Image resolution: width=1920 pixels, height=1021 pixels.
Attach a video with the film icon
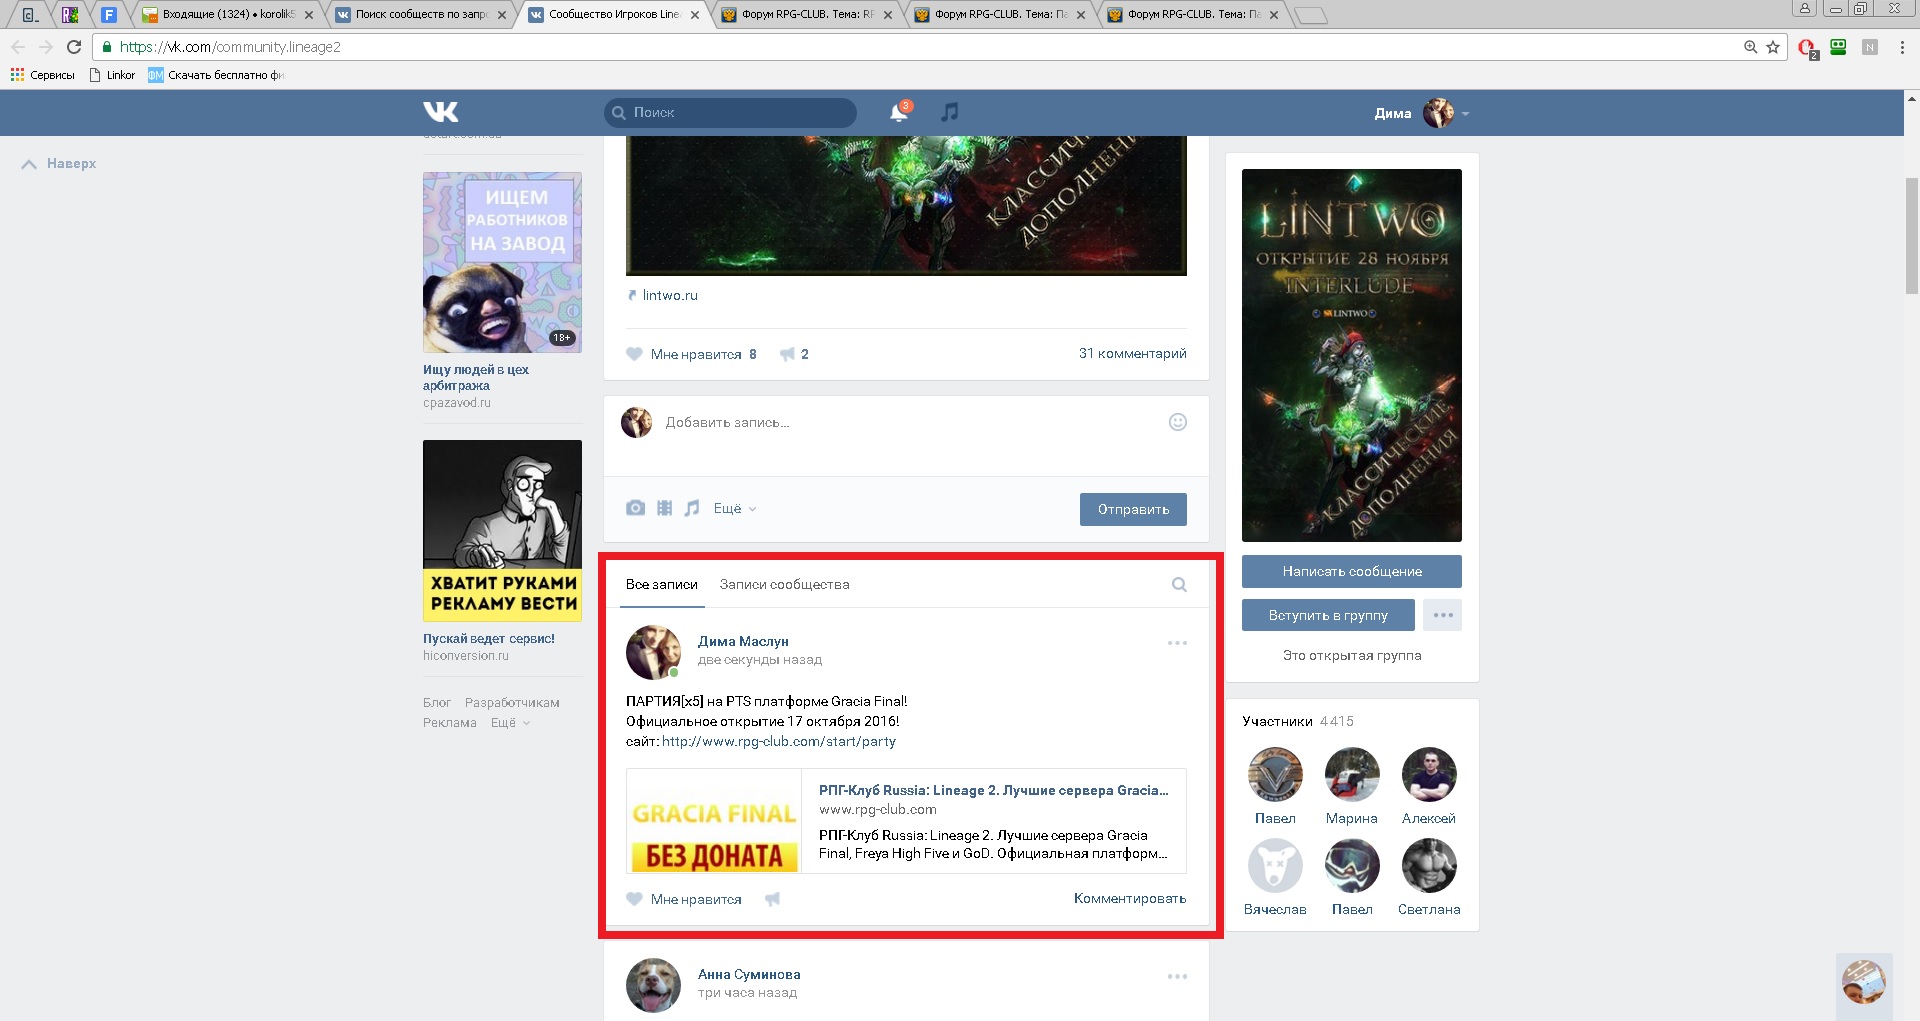[664, 508]
